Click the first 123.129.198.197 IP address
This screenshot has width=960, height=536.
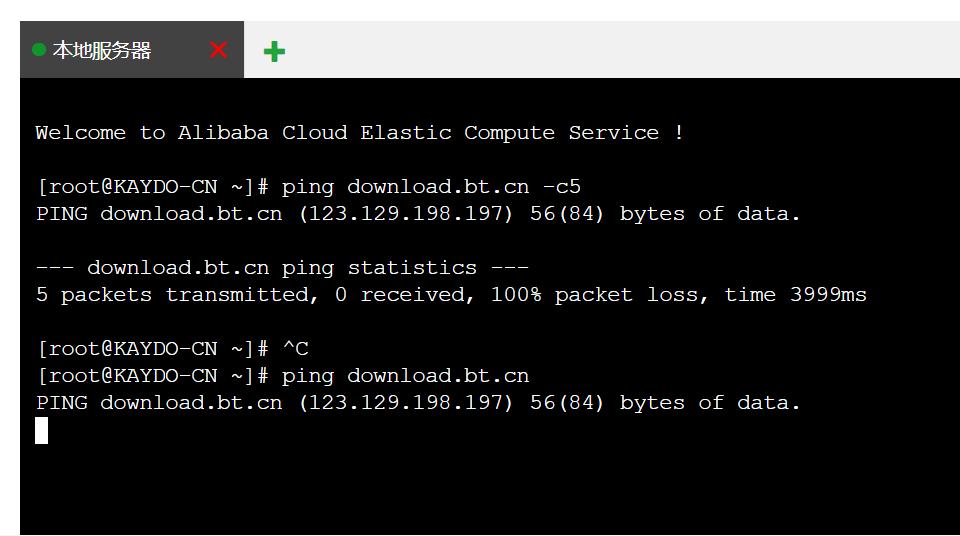[407, 214]
